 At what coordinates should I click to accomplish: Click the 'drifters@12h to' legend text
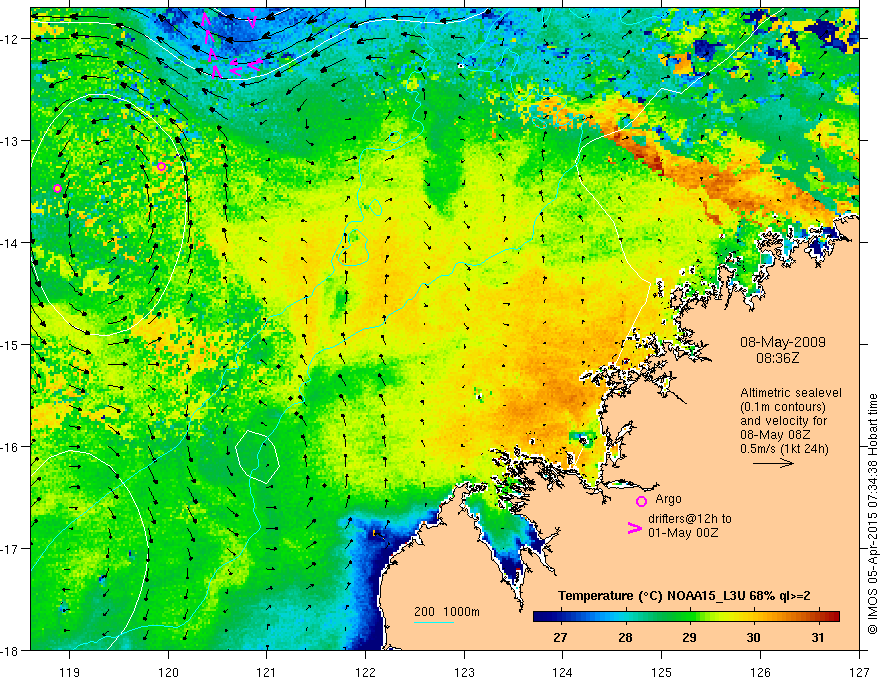[690, 519]
